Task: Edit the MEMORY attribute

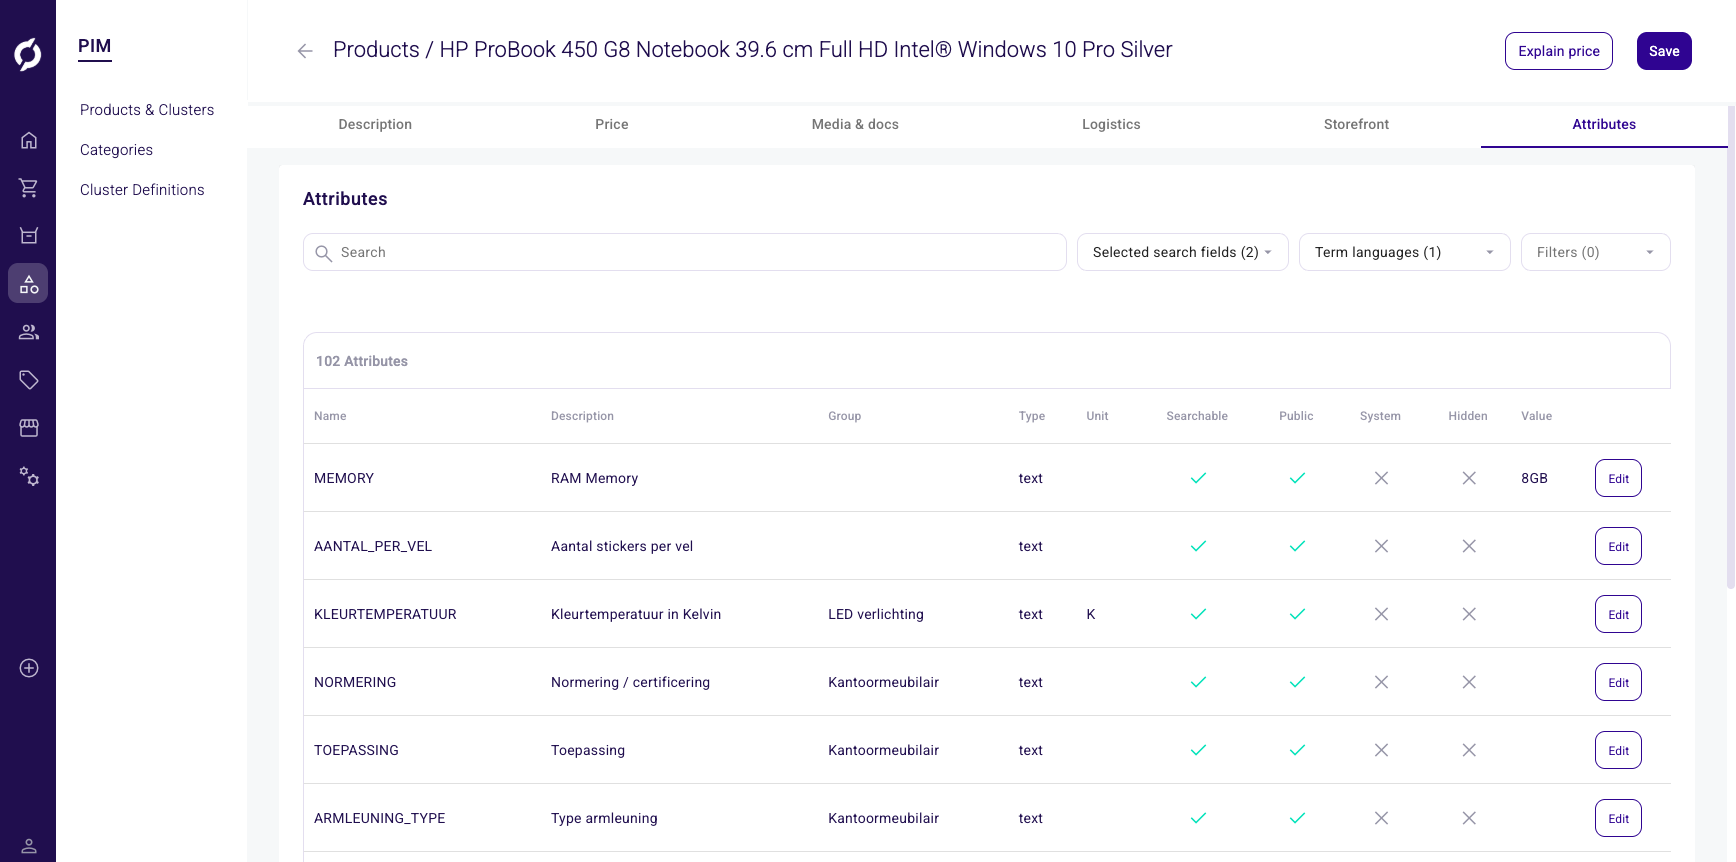Action: [x=1618, y=478]
